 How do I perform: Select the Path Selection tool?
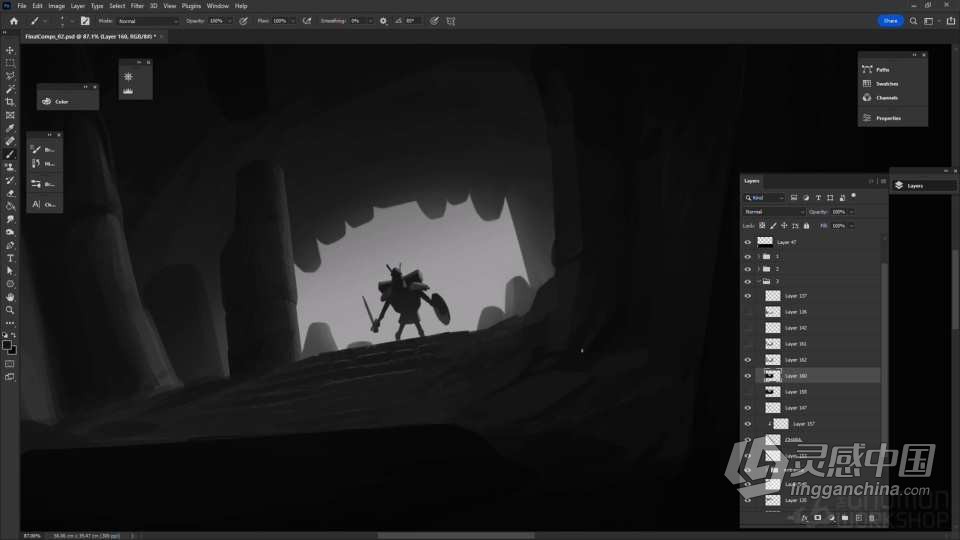10,271
